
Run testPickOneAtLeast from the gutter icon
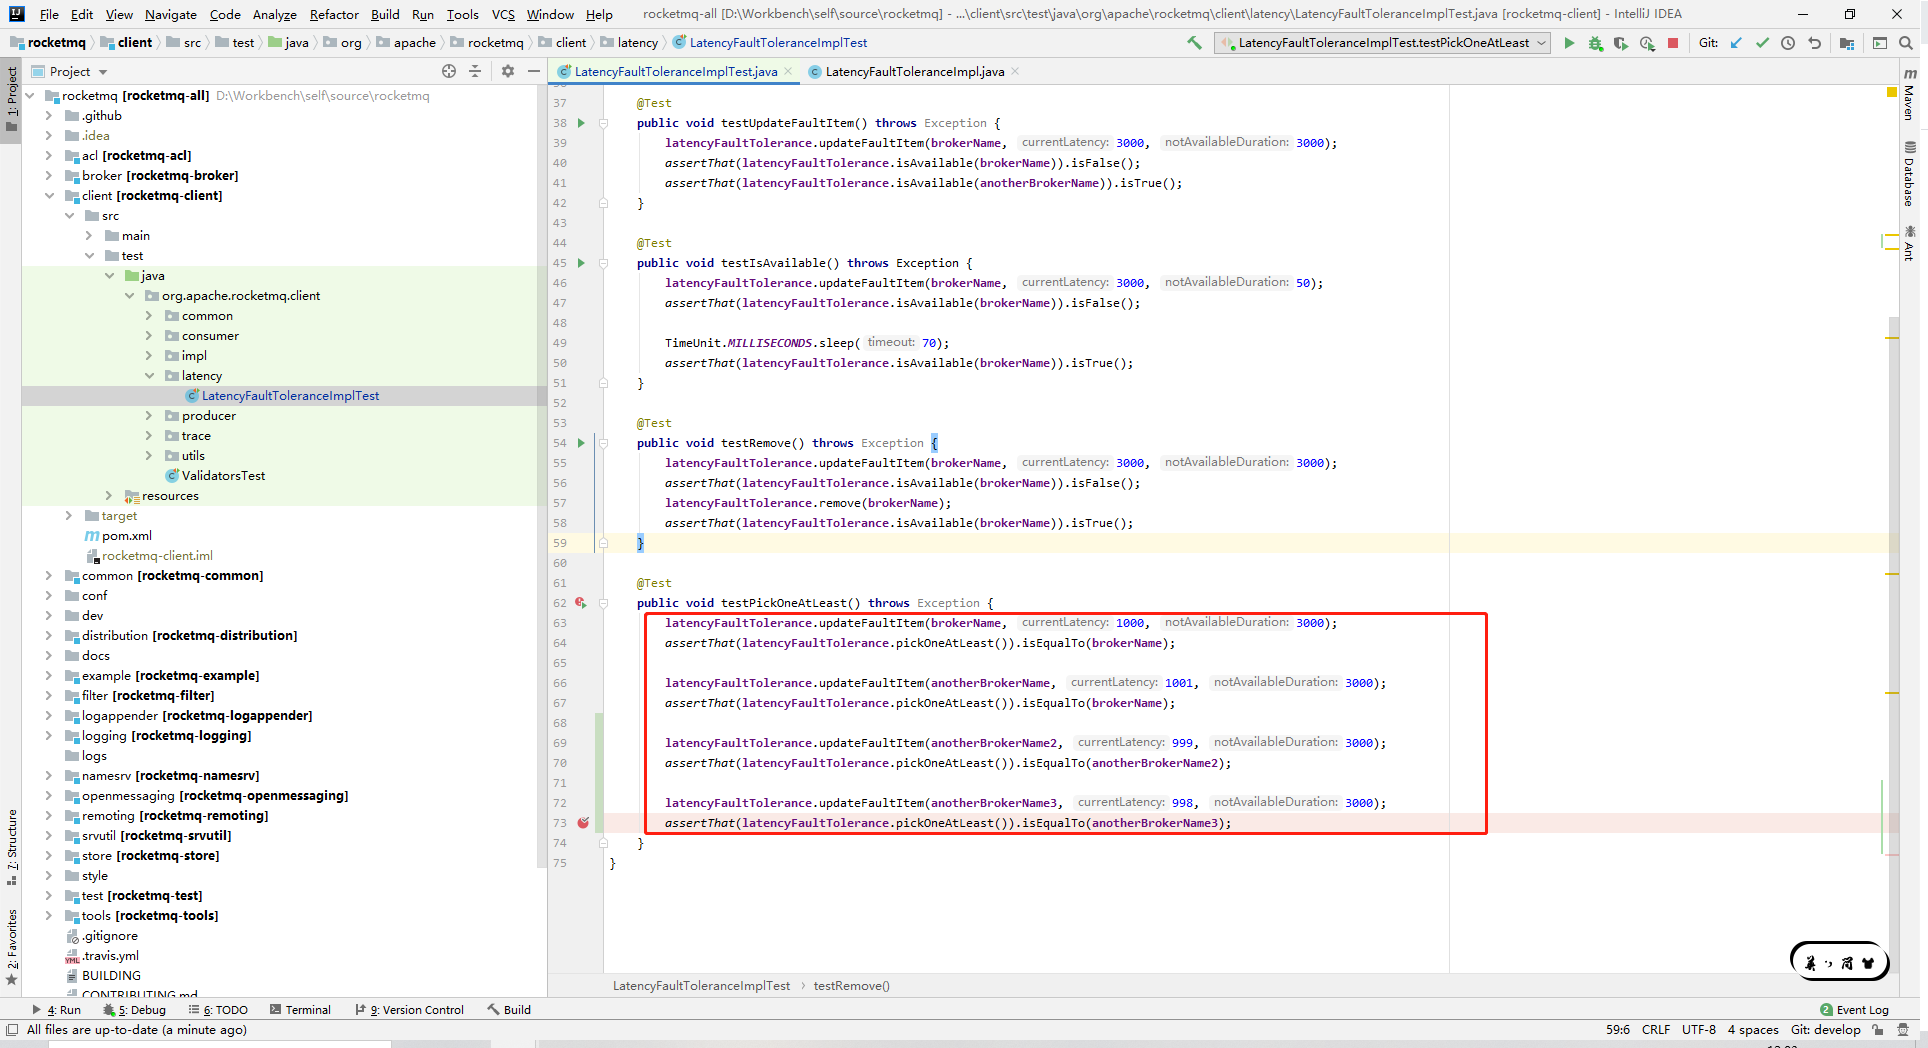(x=581, y=603)
